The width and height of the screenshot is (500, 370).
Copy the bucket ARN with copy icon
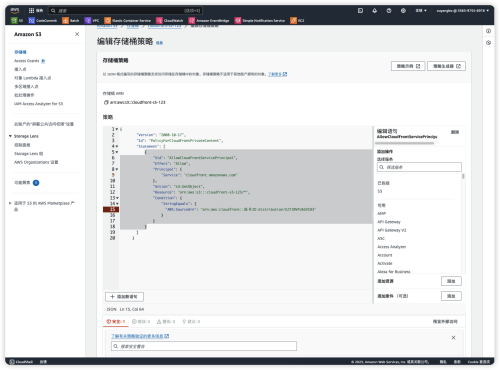[106, 102]
